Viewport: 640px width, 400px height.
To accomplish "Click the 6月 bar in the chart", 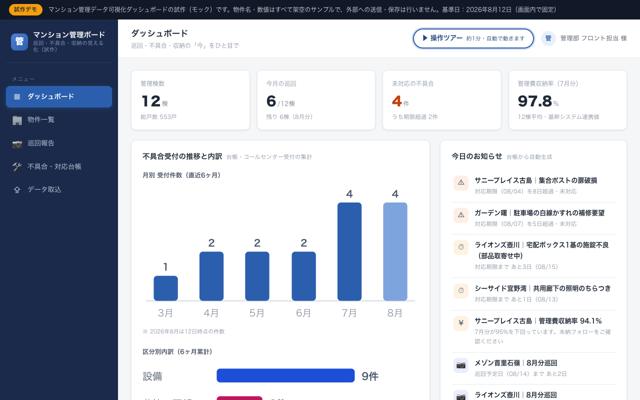I will coord(304,276).
